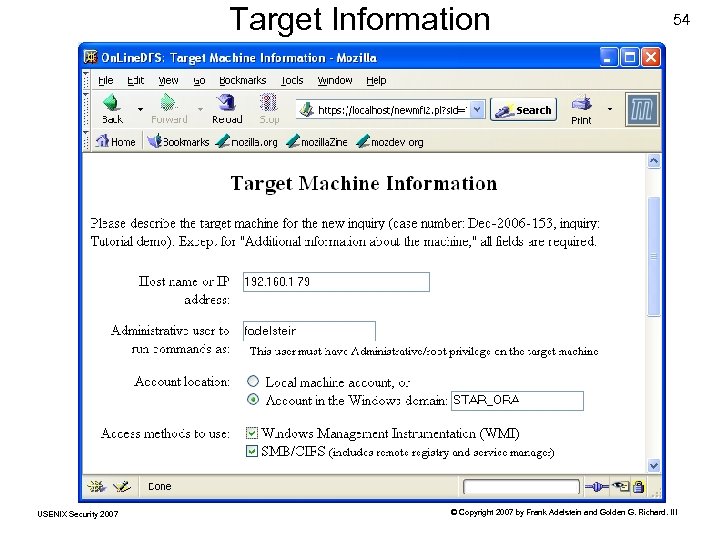
Task: Open the Edit menu
Action: coord(135,80)
